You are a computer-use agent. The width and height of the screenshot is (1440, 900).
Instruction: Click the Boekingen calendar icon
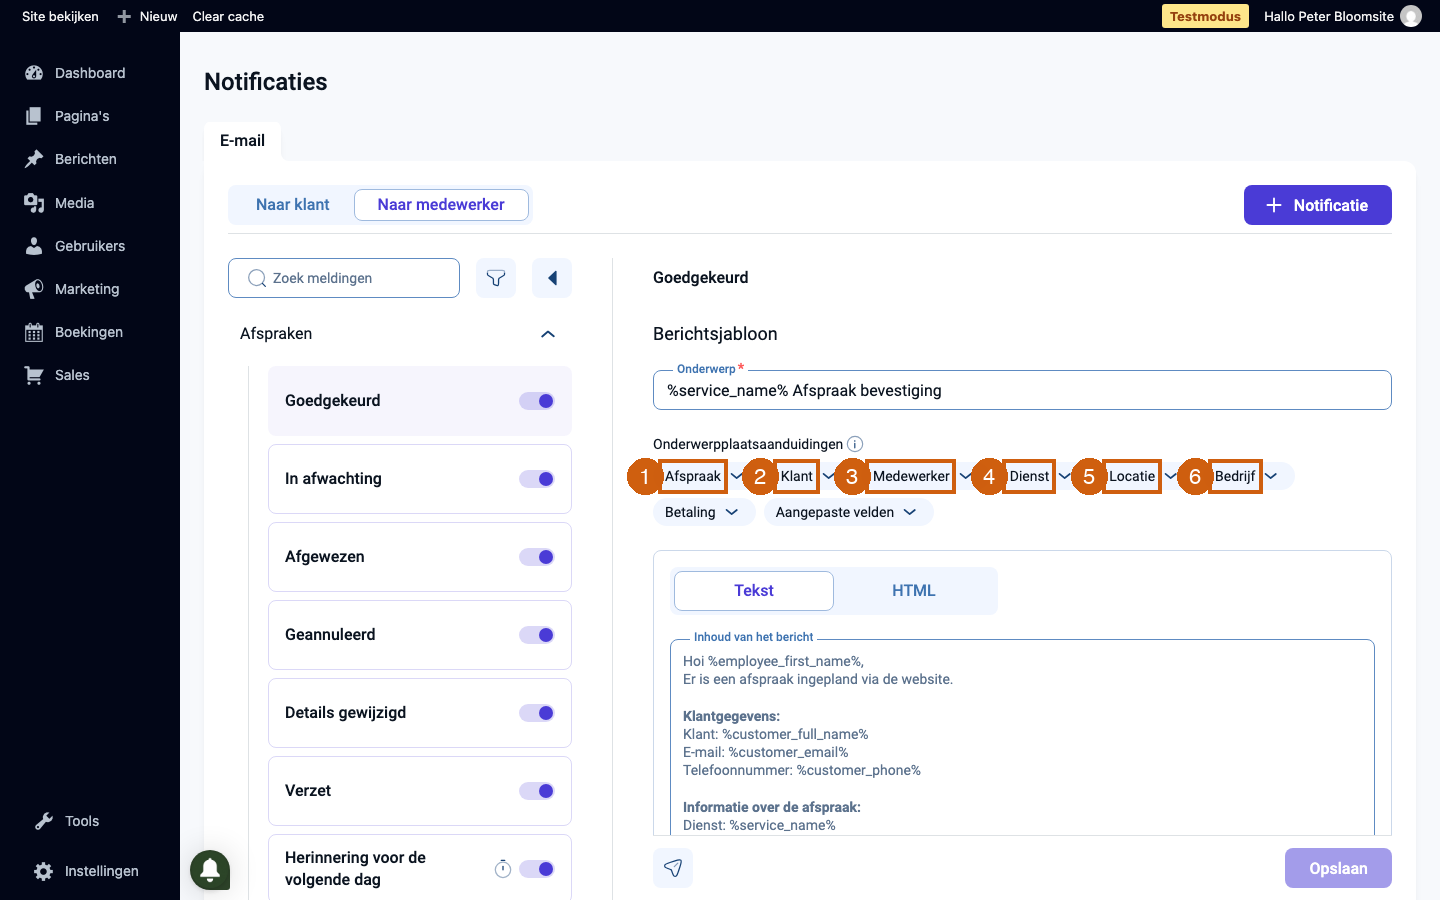coord(34,332)
